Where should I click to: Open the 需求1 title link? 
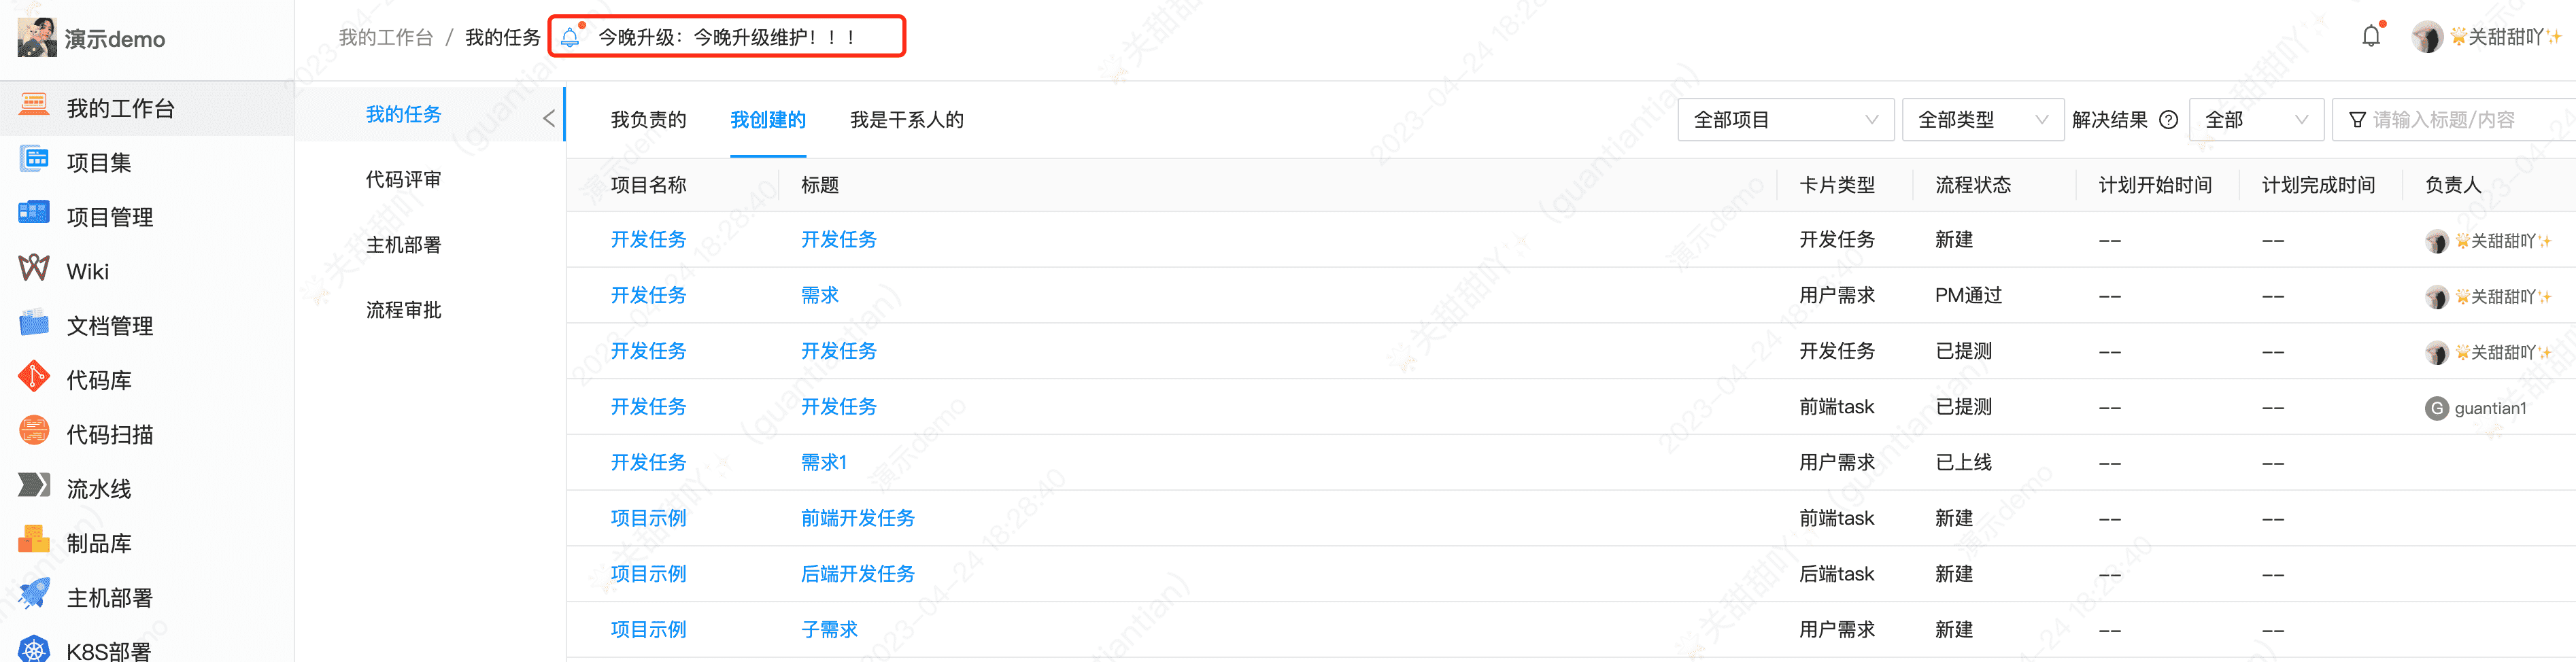point(823,462)
